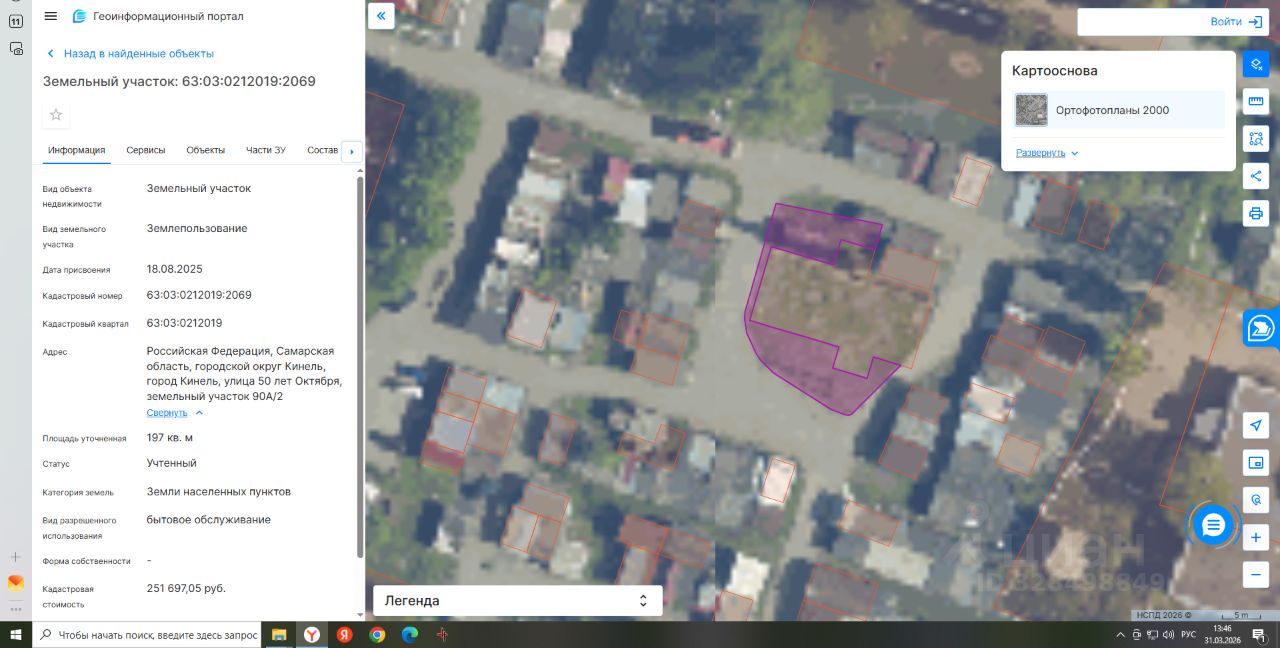Click the date 18.08.2025 value
1280x648 pixels.
click(174, 269)
